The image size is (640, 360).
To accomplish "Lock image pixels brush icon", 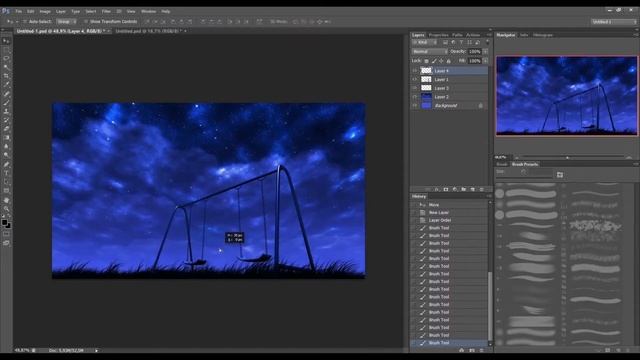I will pos(434,61).
